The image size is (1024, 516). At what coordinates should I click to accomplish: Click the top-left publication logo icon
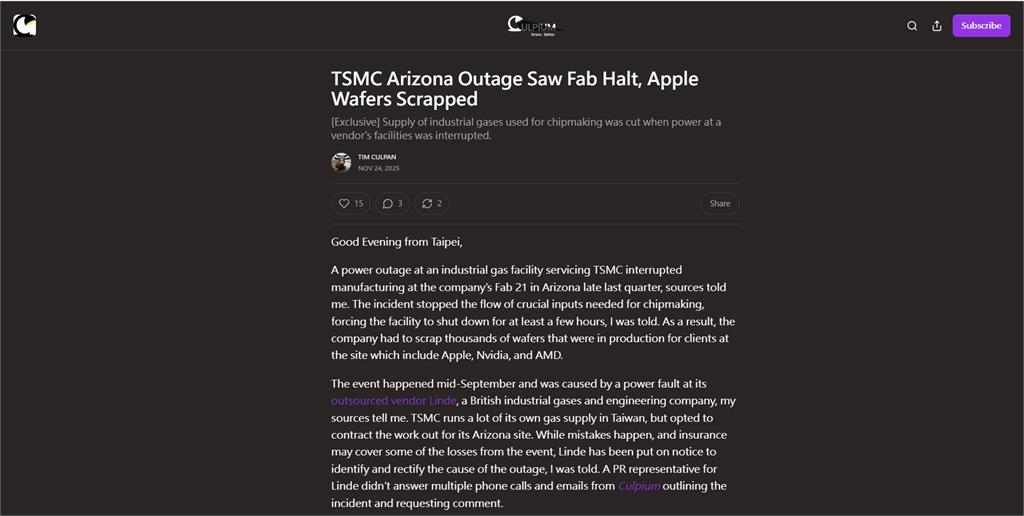(x=25, y=25)
